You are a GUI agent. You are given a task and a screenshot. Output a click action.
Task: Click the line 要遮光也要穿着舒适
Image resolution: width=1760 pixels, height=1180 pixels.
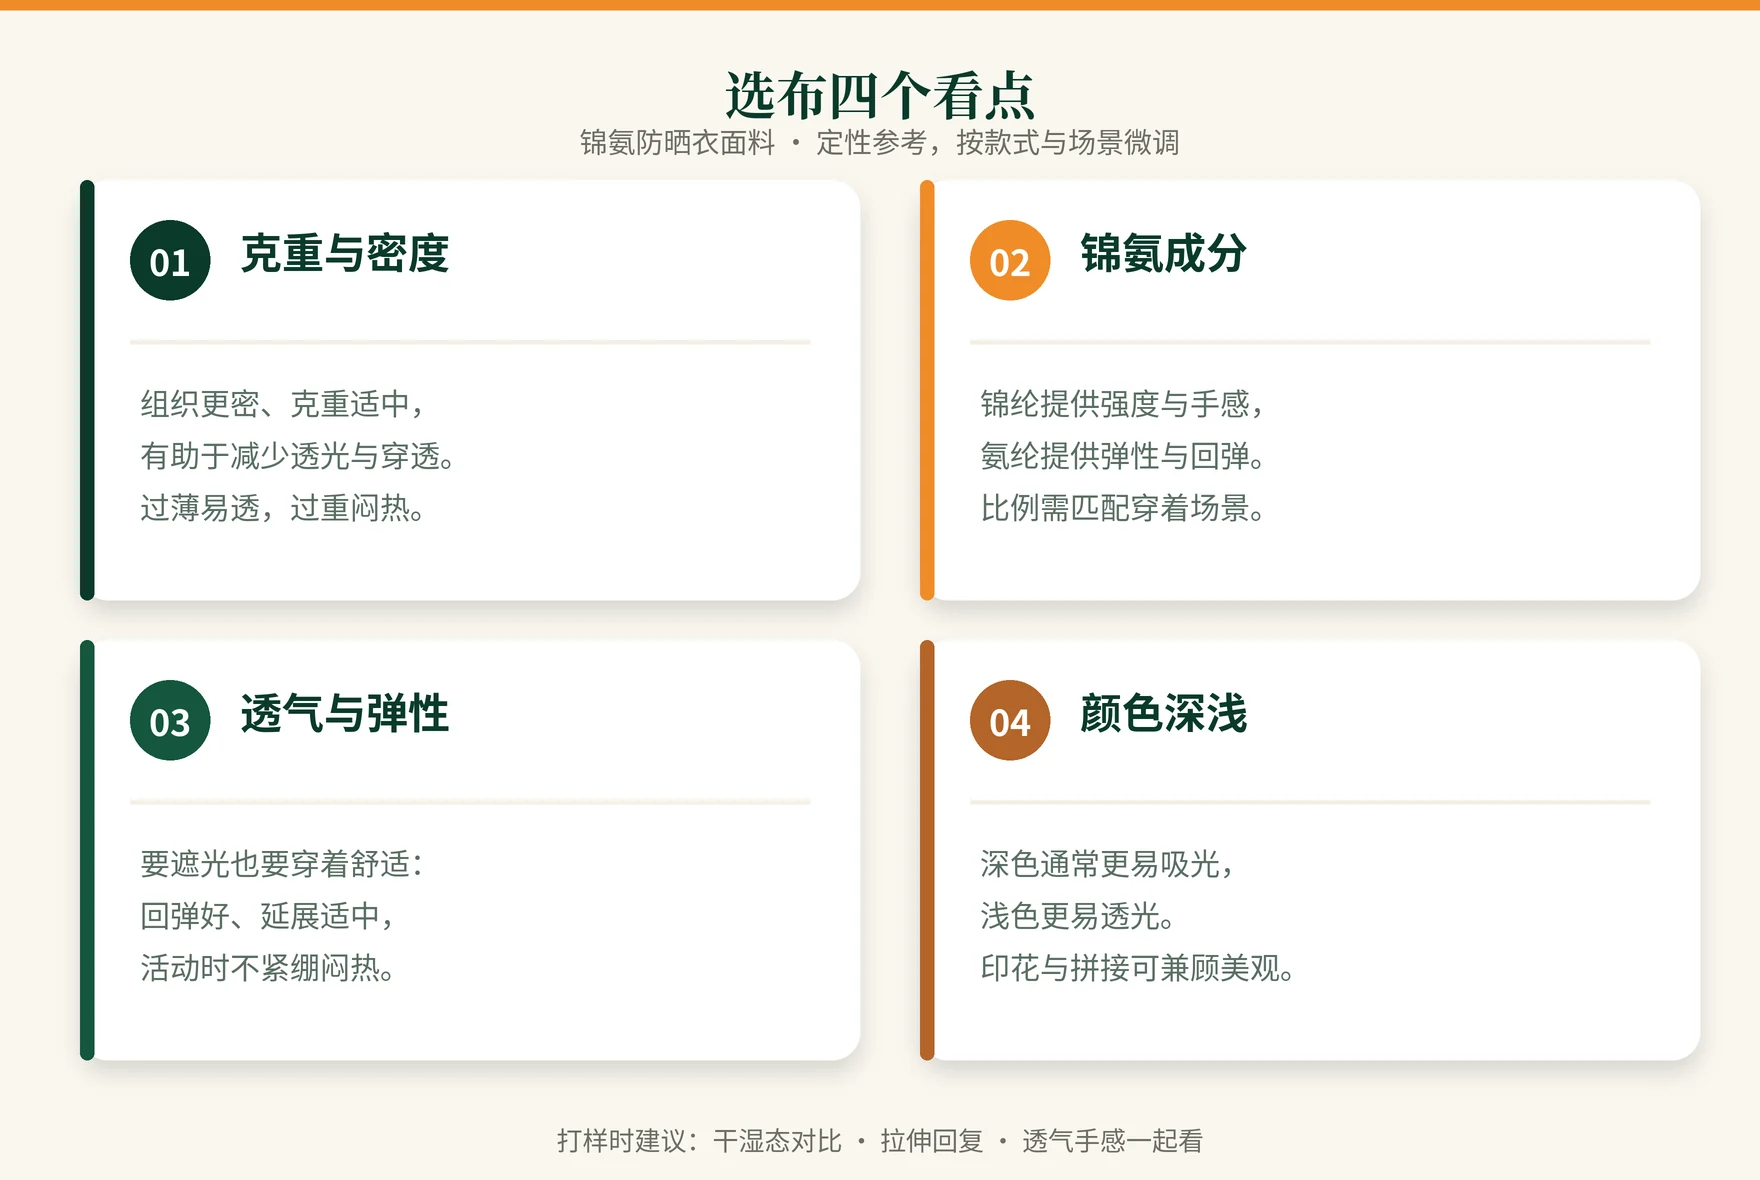[x=283, y=864]
